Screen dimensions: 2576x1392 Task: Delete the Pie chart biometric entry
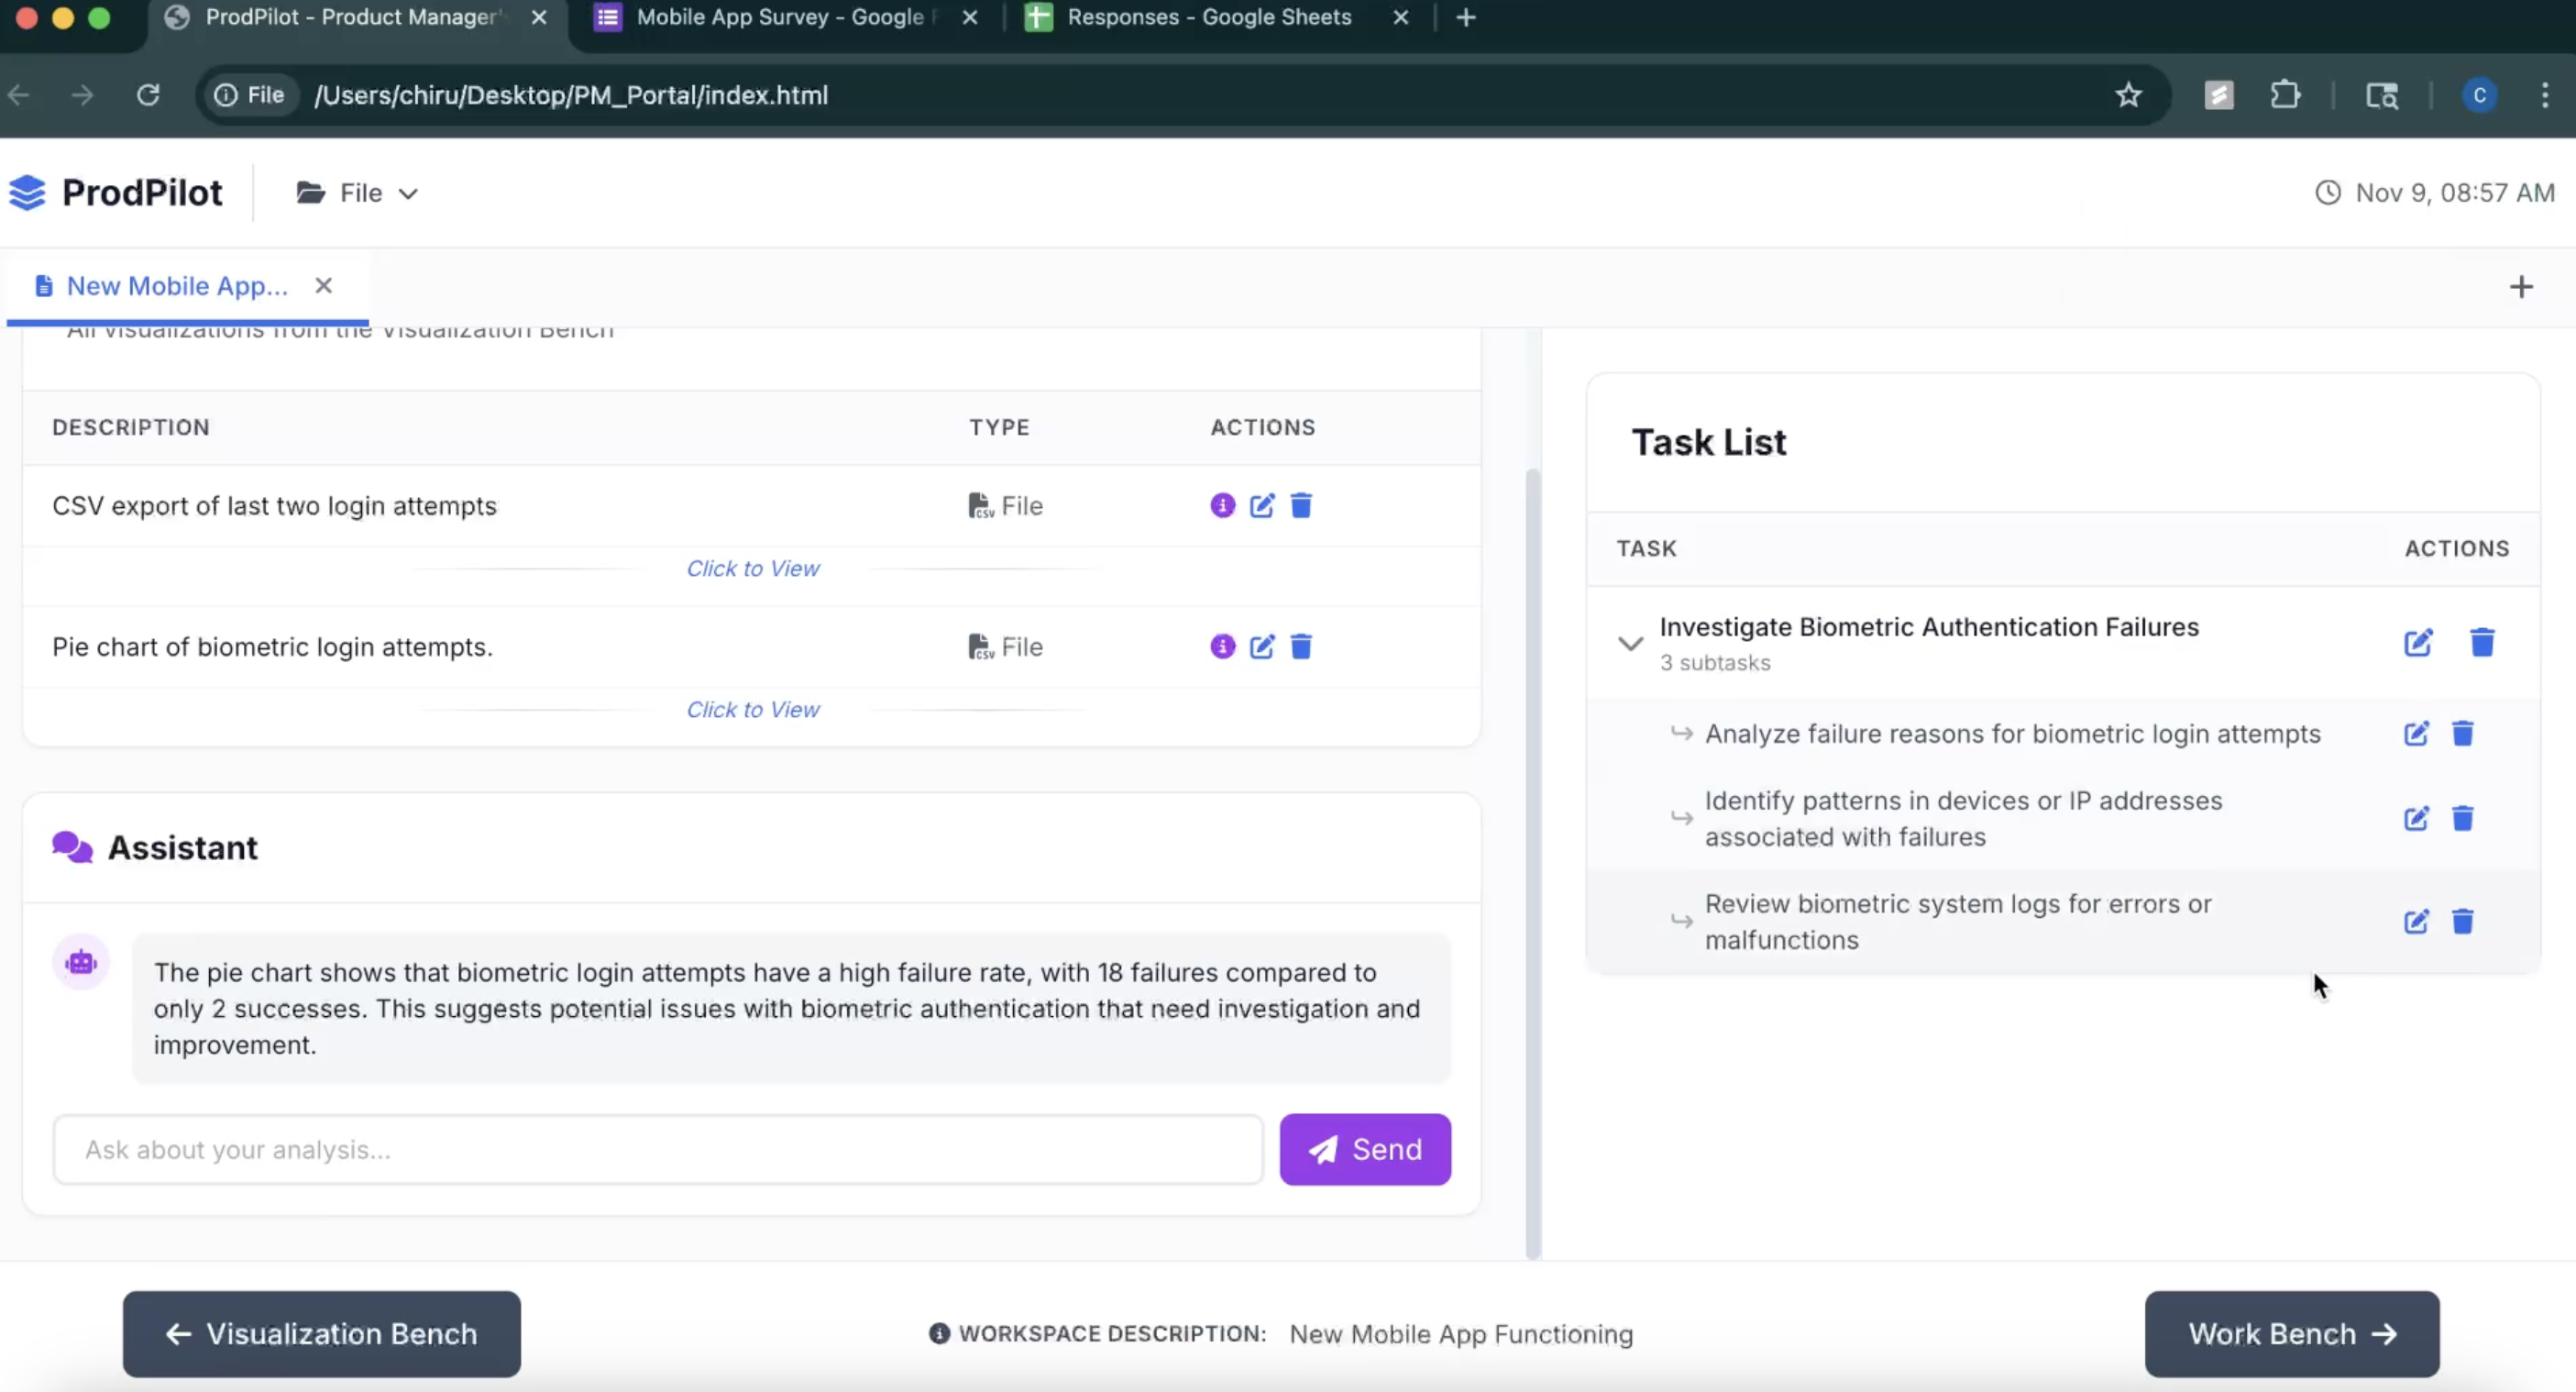[x=1301, y=647]
